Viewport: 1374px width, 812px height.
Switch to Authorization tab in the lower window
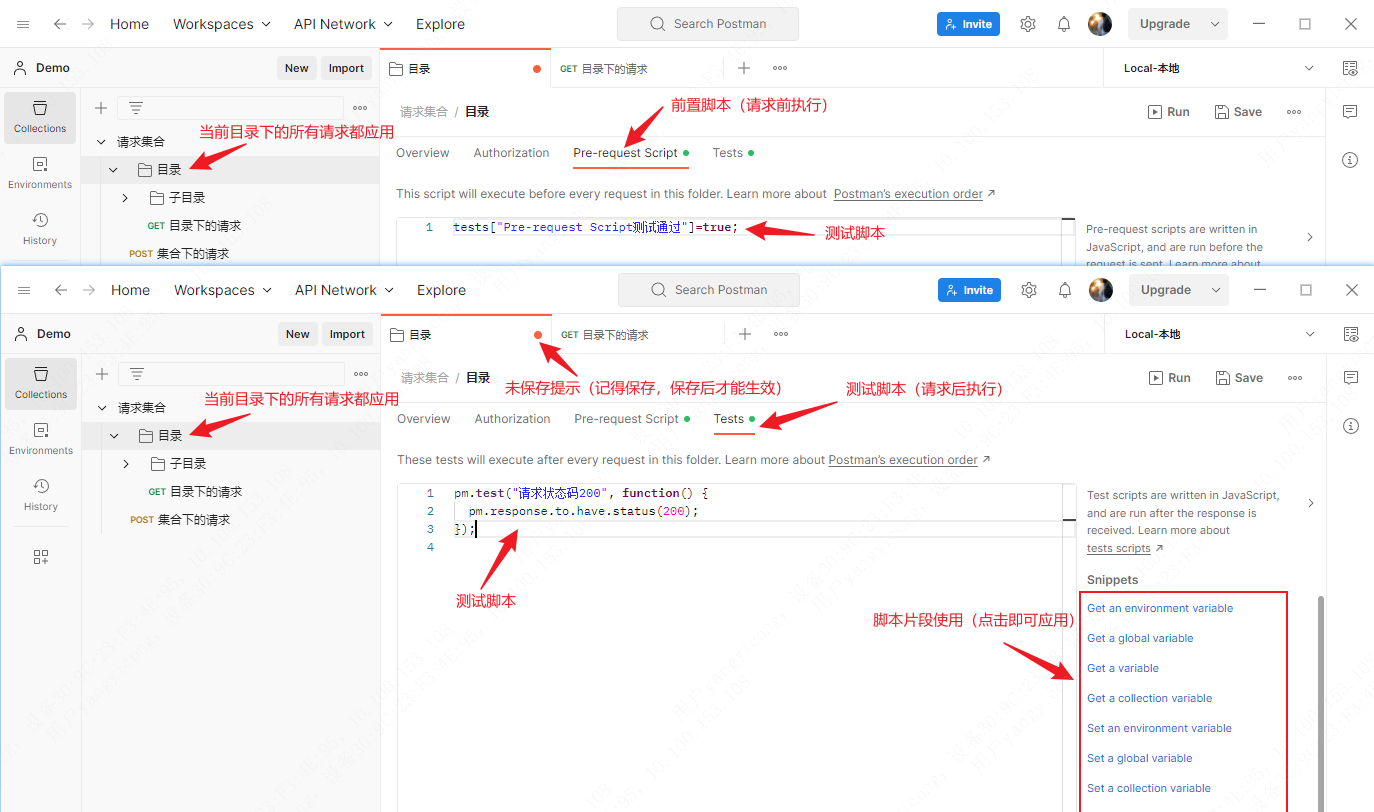click(x=512, y=419)
